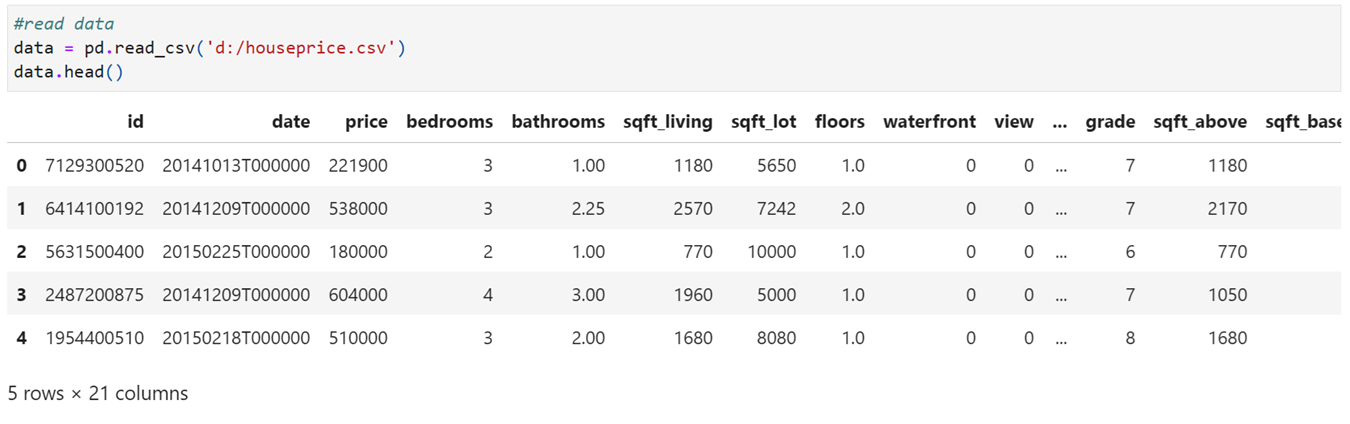The height and width of the screenshot is (424, 1350).
Task: Click the code cell input area
Action: 674,48
